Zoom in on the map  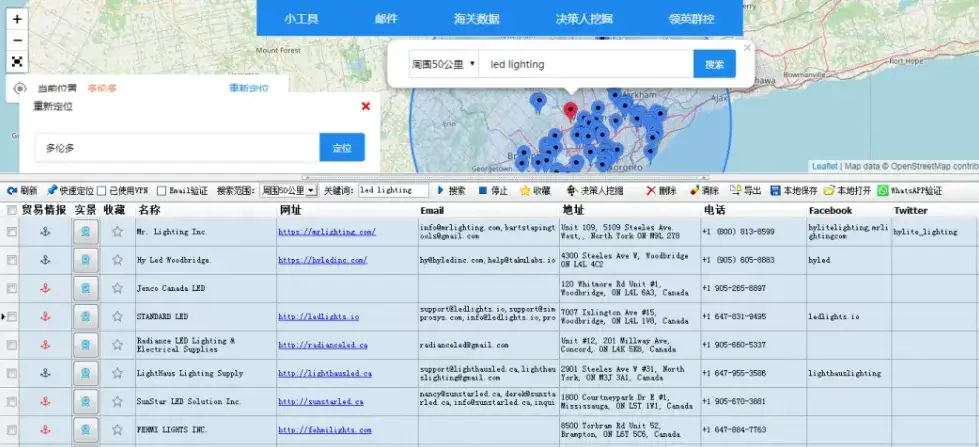coord(17,19)
